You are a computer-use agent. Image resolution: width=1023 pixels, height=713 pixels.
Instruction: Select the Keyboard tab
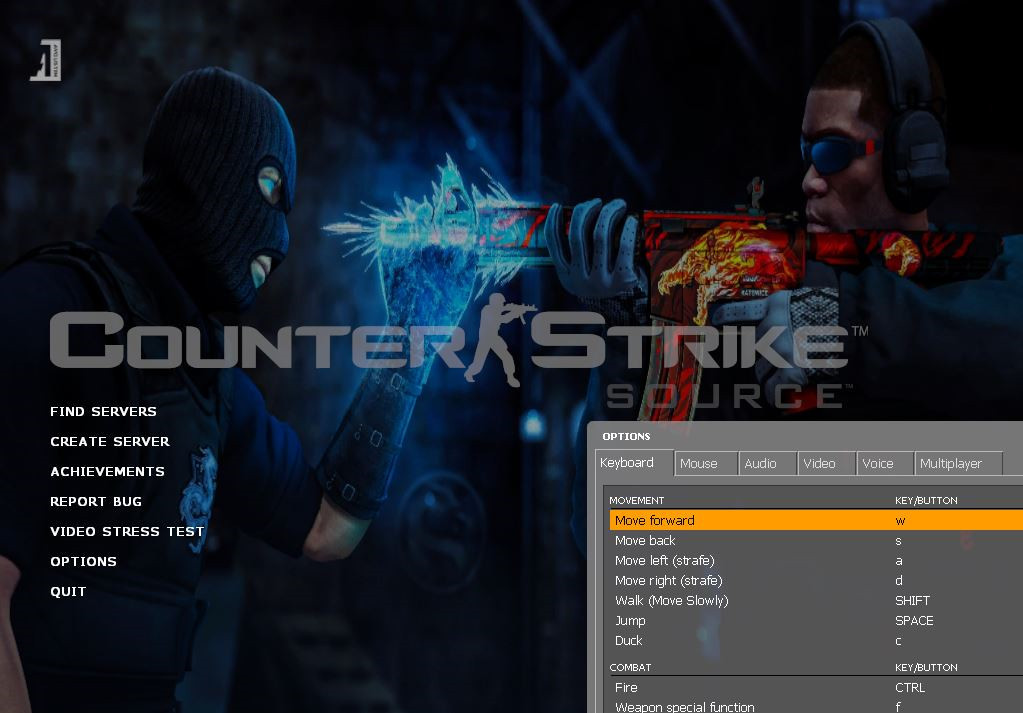(630, 462)
